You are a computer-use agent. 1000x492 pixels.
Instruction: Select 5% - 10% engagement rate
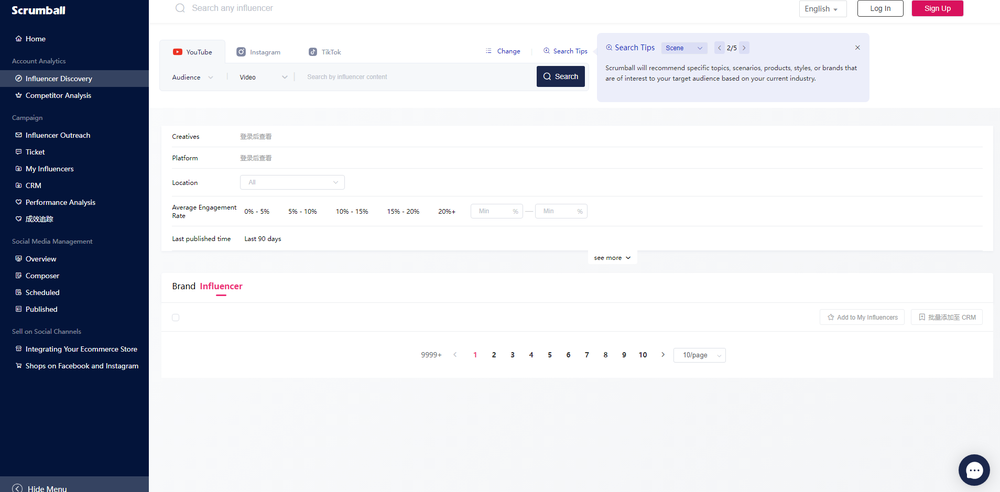302,211
